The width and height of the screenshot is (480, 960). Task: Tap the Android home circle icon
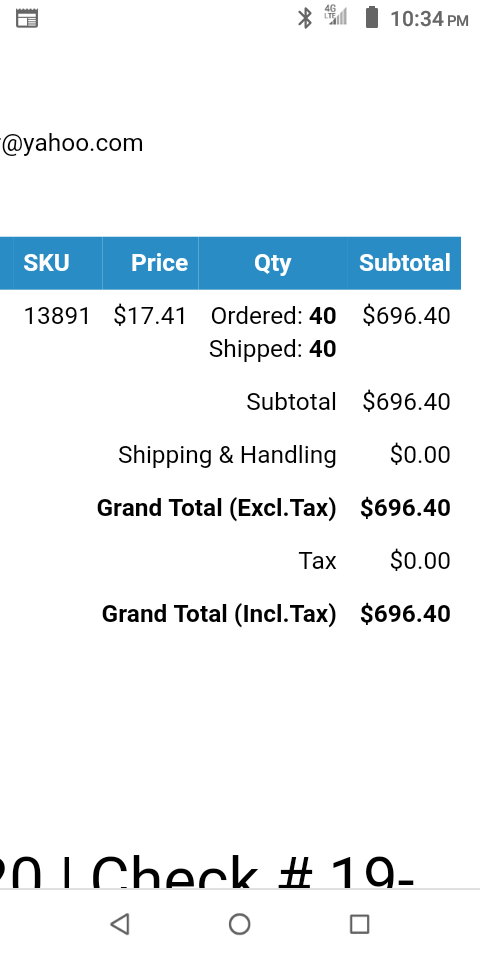click(239, 924)
